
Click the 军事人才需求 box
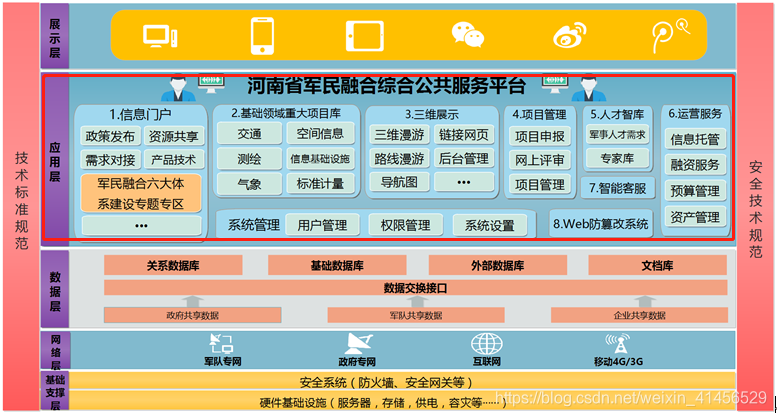point(617,134)
